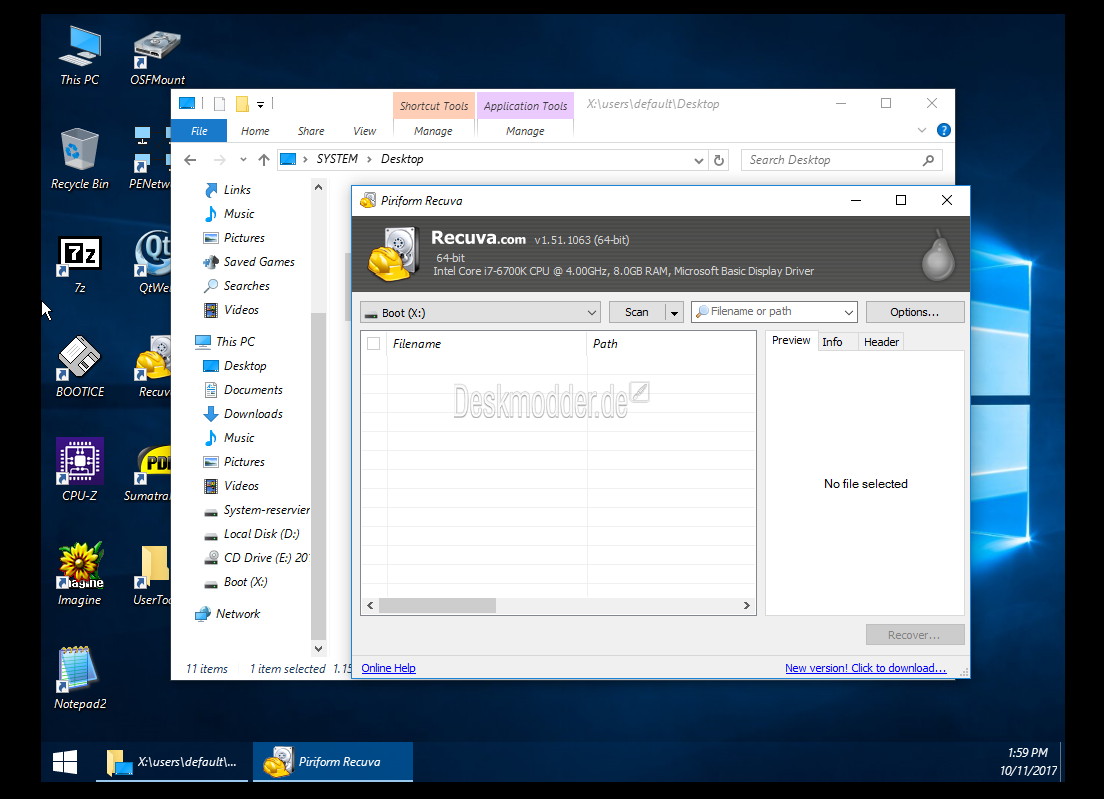1104x799 pixels.
Task: Open the Windows Start menu
Action: pyautogui.click(x=65, y=762)
